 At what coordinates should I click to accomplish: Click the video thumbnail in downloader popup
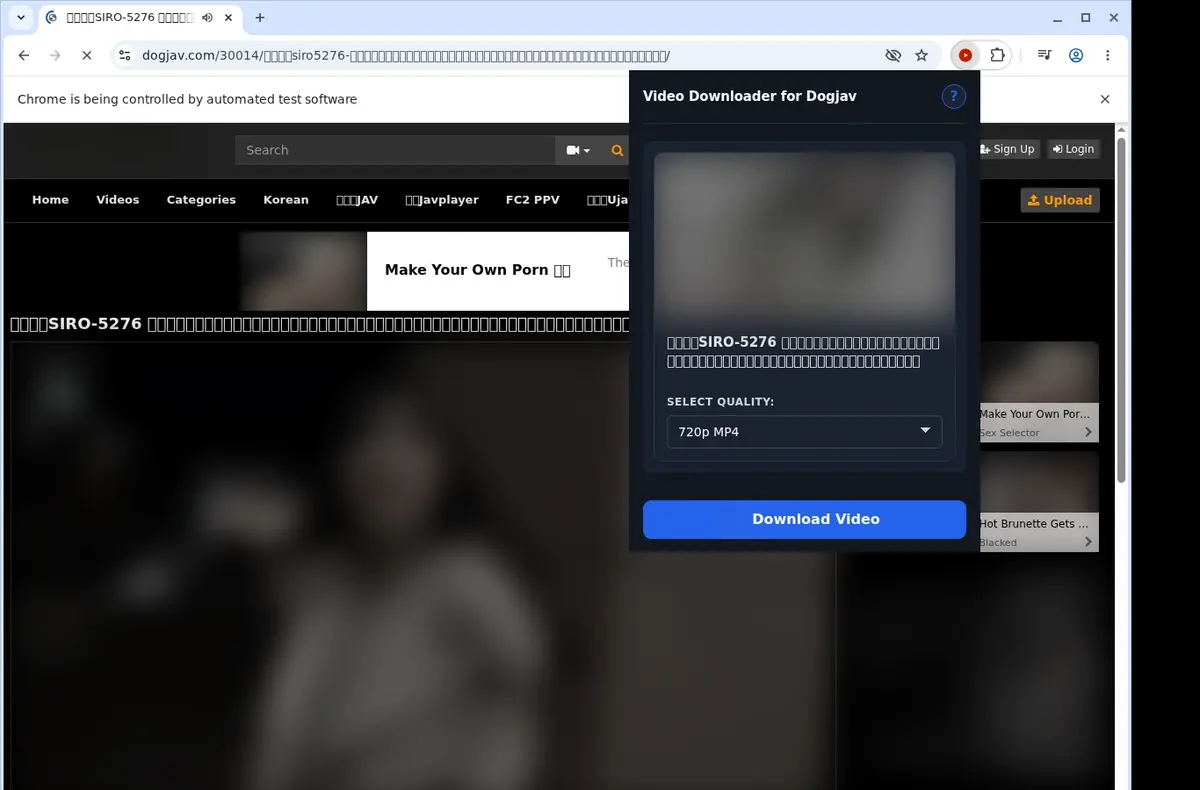pyautogui.click(x=804, y=238)
